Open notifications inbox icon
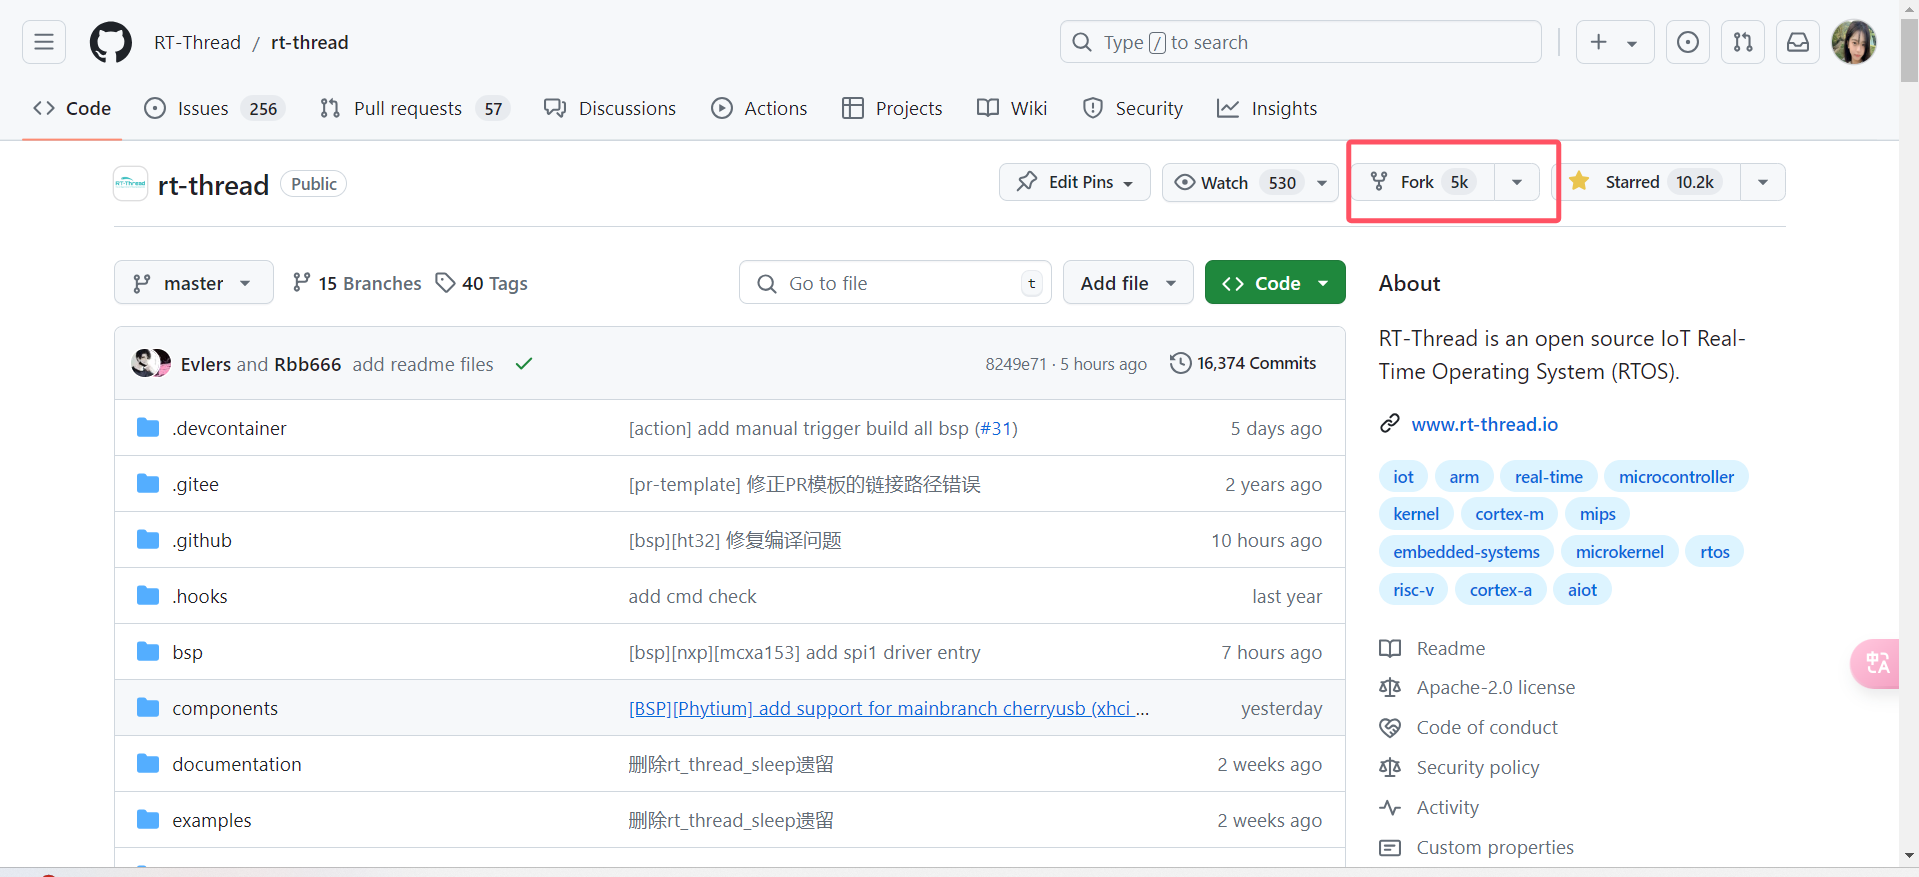 click(x=1798, y=42)
